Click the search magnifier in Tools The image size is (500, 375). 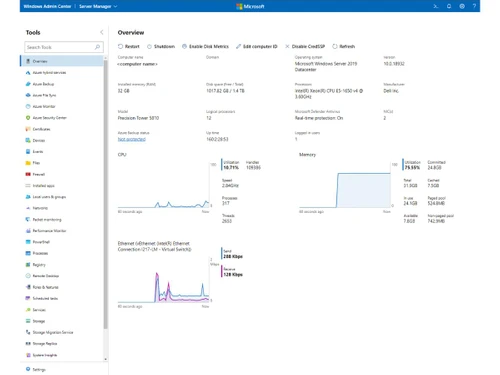click(97, 47)
